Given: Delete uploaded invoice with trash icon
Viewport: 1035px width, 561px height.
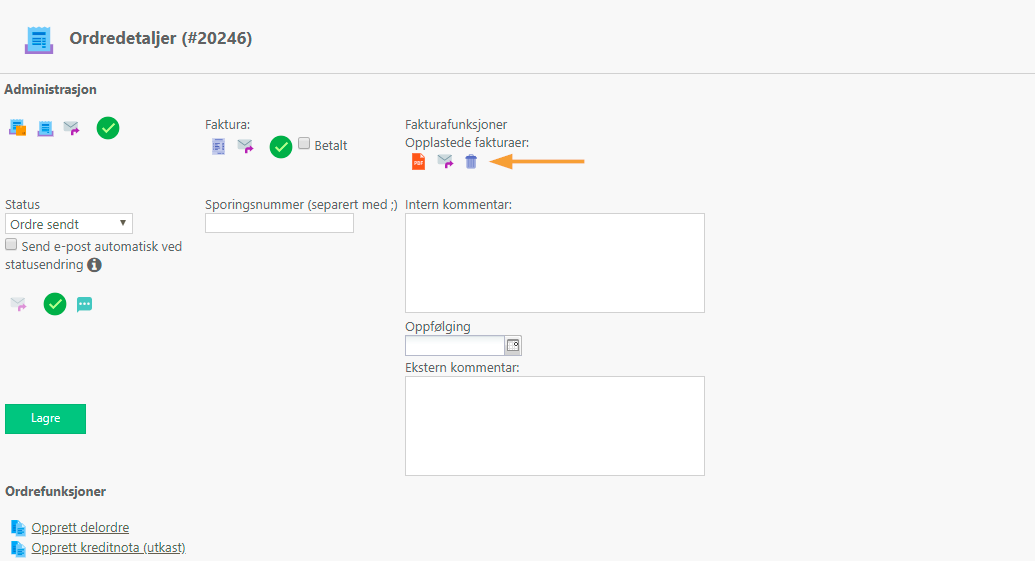Looking at the screenshot, I should [471, 161].
